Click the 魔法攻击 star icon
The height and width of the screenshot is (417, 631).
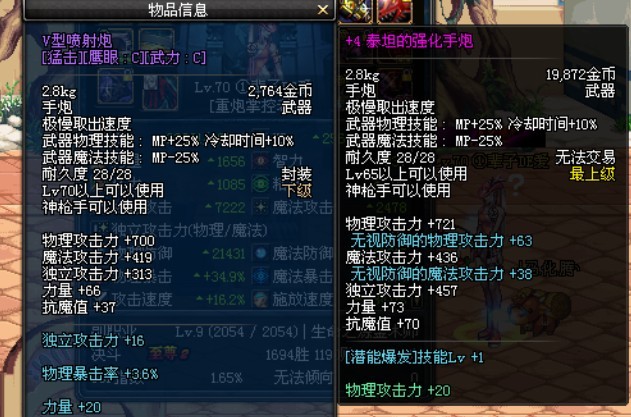pyautogui.click(x=260, y=207)
